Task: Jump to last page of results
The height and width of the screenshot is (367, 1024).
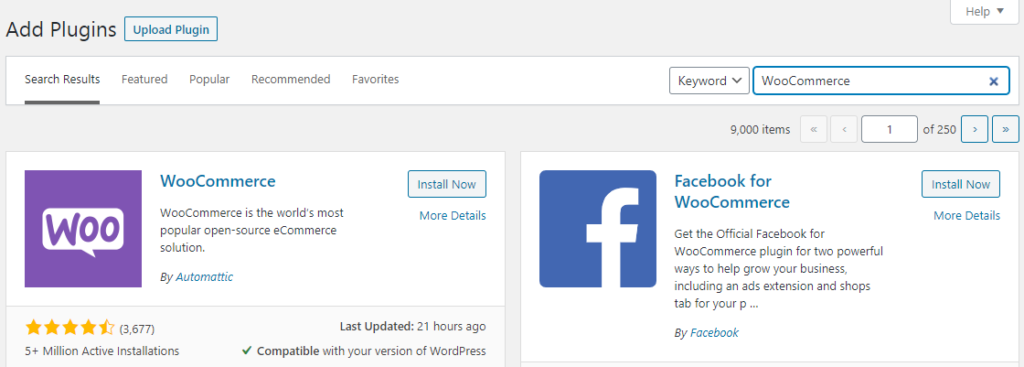Action: pyautogui.click(x=1005, y=129)
